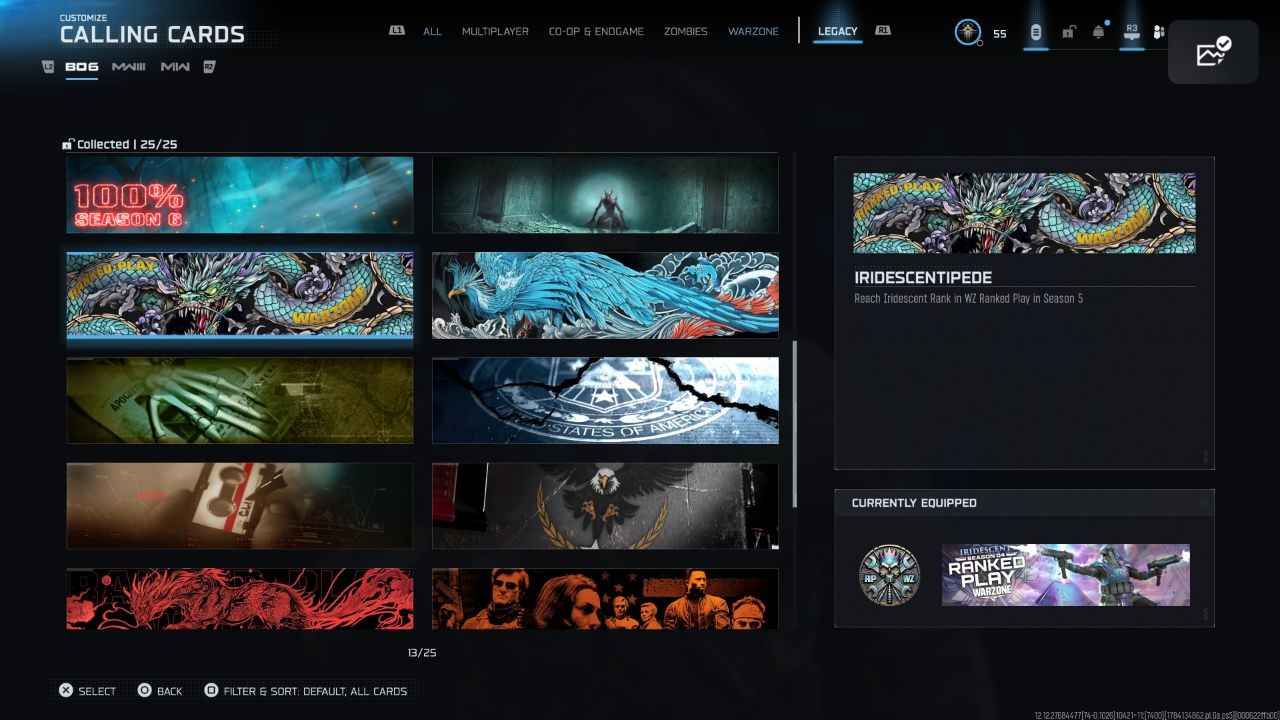The image size is (1280, 720).
Task: Switch to the MWII game filter tab
Action: click(x=176, y=67)
